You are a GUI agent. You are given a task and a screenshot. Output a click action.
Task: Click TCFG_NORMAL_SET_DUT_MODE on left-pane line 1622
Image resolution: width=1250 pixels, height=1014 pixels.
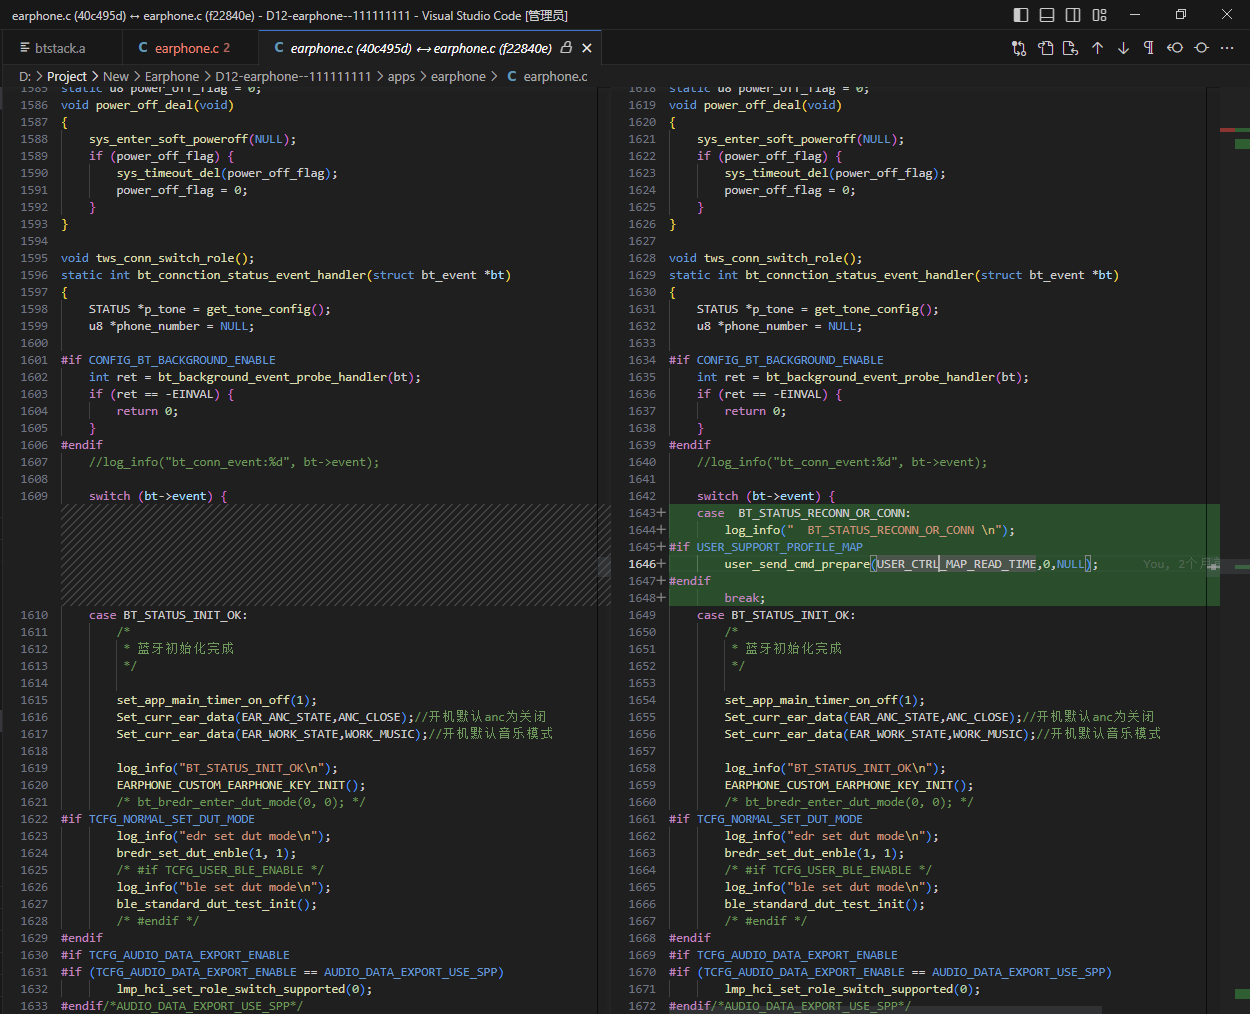click(172, 819)
